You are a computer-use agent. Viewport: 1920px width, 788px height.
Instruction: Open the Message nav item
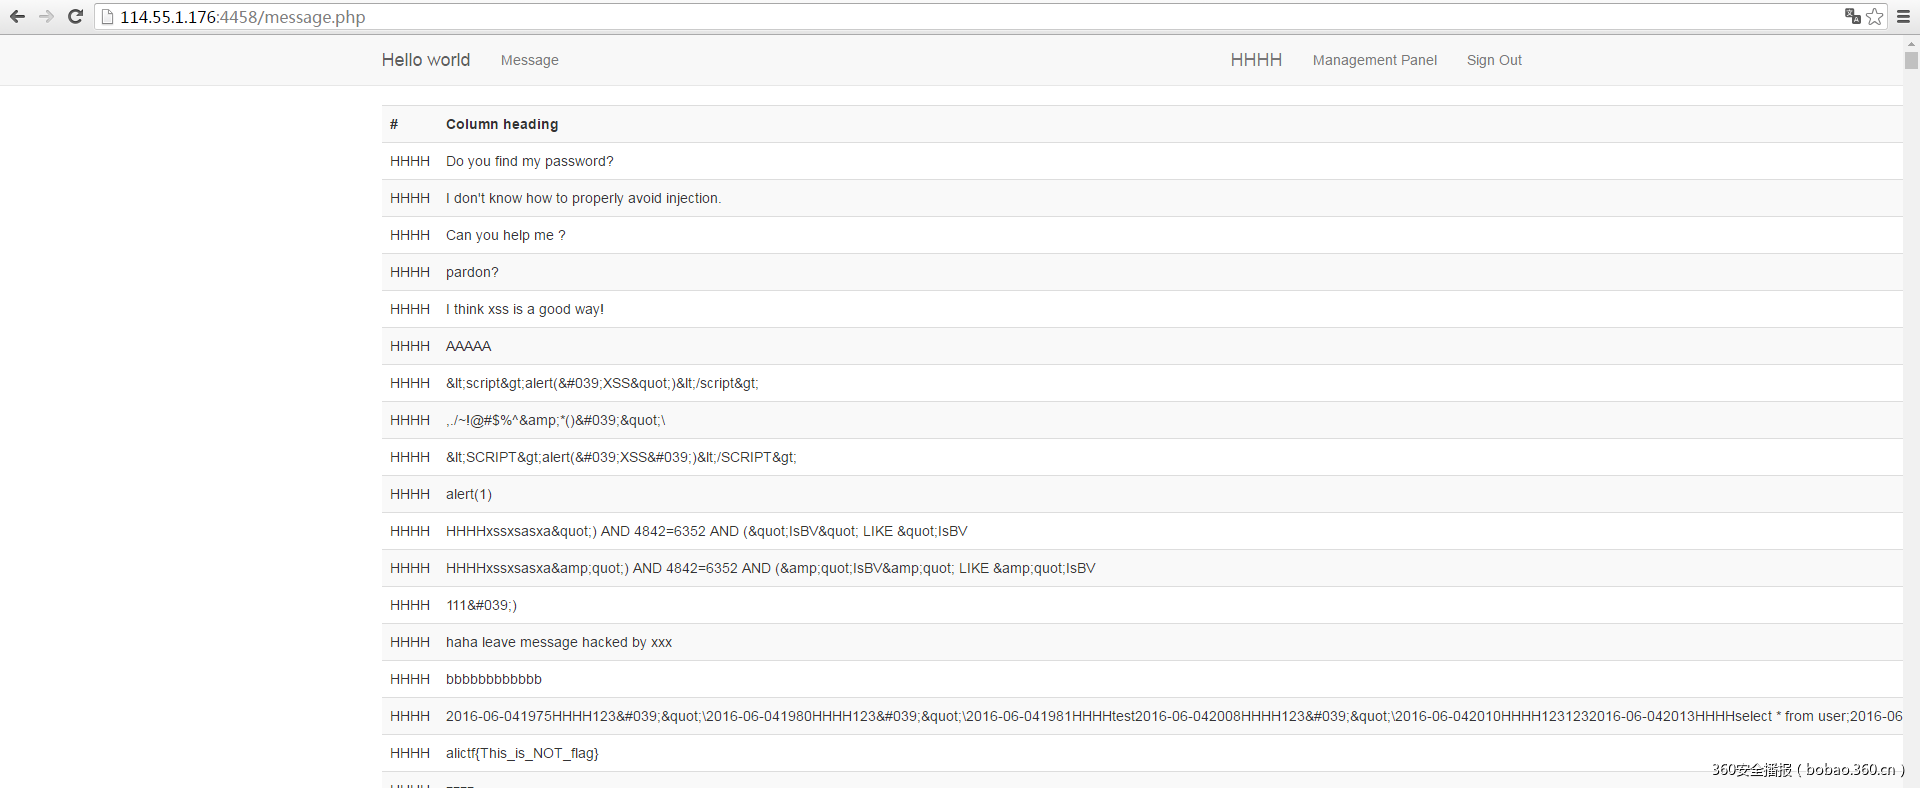tap(529, 60)
